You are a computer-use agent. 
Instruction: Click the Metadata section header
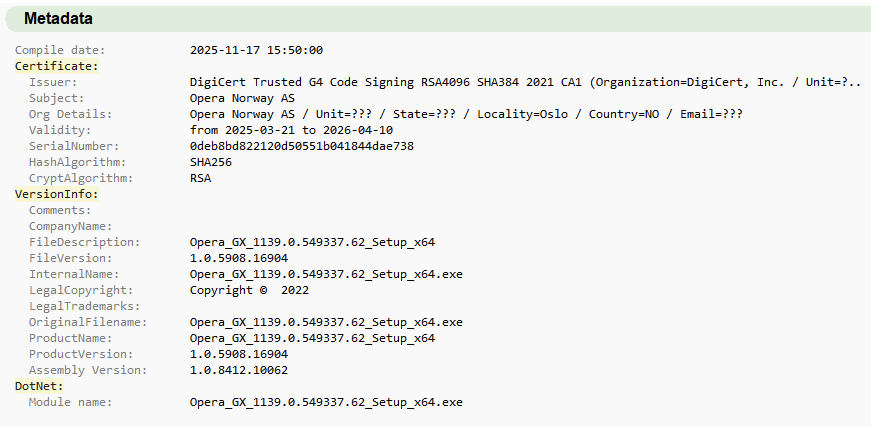click(58, 19)
